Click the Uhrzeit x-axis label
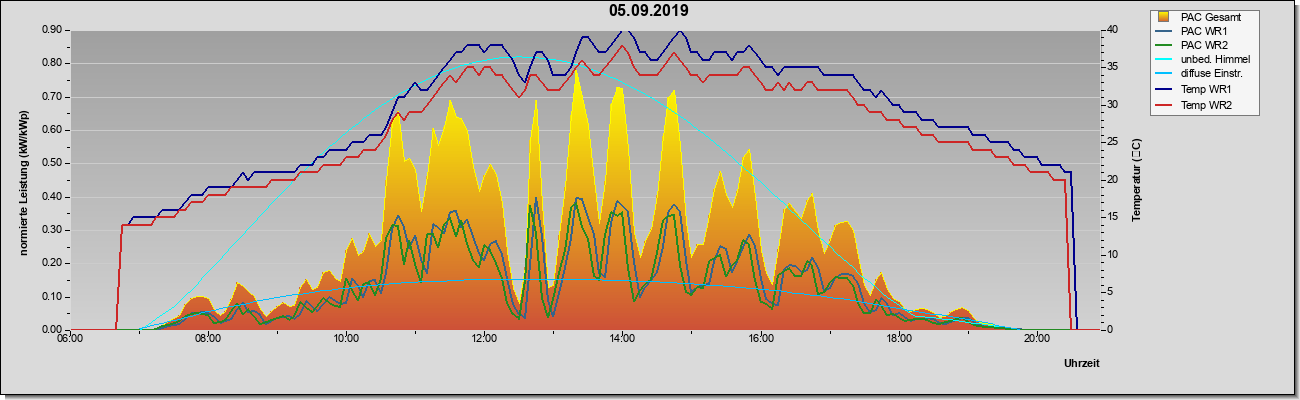This screenshot has width=1300, height=400. (1082, 364)
